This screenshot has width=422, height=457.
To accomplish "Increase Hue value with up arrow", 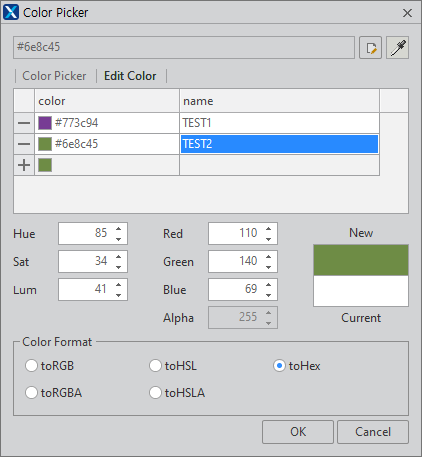I will [119, 229].
